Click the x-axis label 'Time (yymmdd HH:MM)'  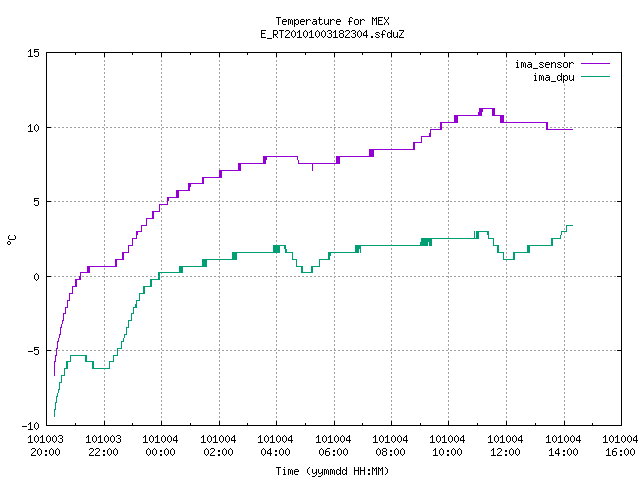[332, 471]
